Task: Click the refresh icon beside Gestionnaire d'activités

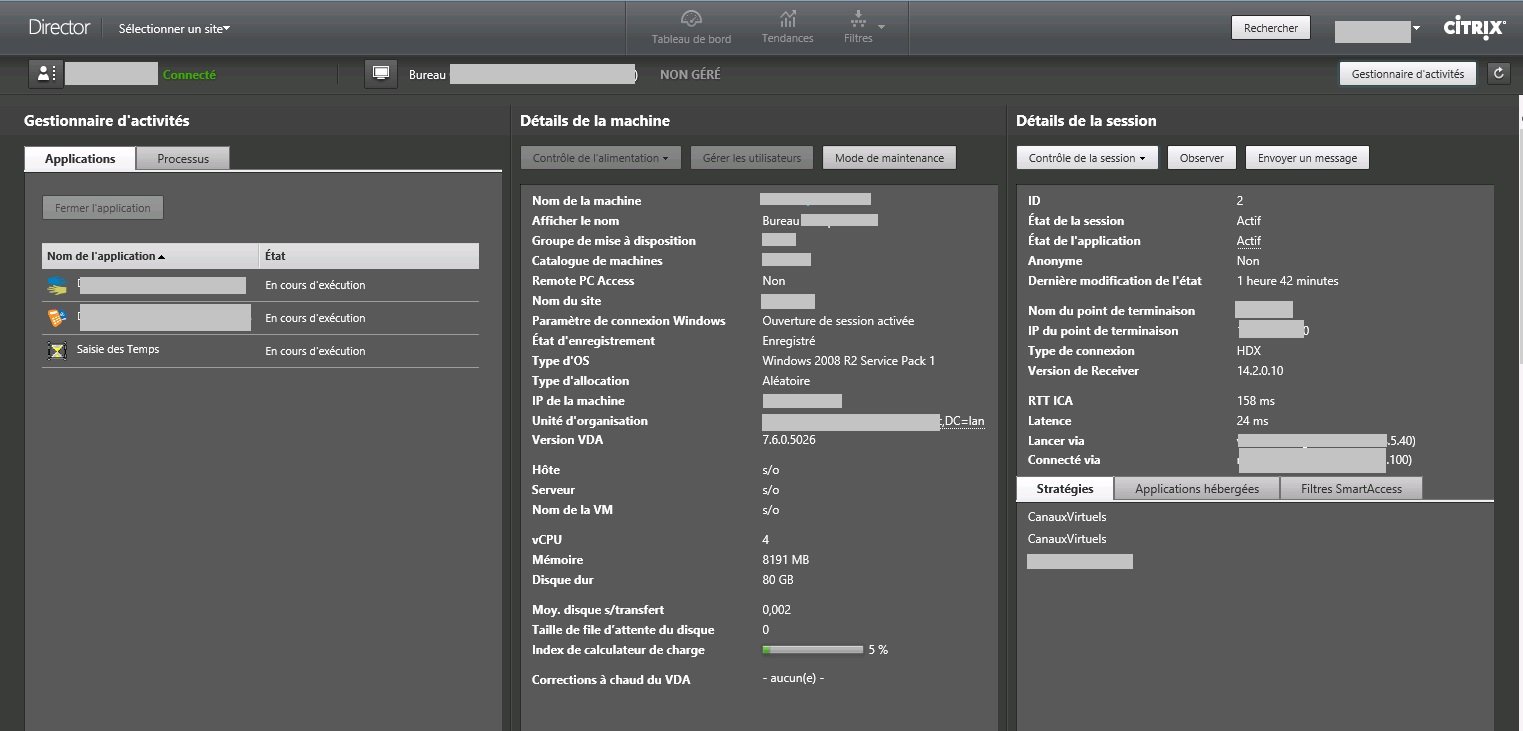Action: click(x=1498, y=73)
